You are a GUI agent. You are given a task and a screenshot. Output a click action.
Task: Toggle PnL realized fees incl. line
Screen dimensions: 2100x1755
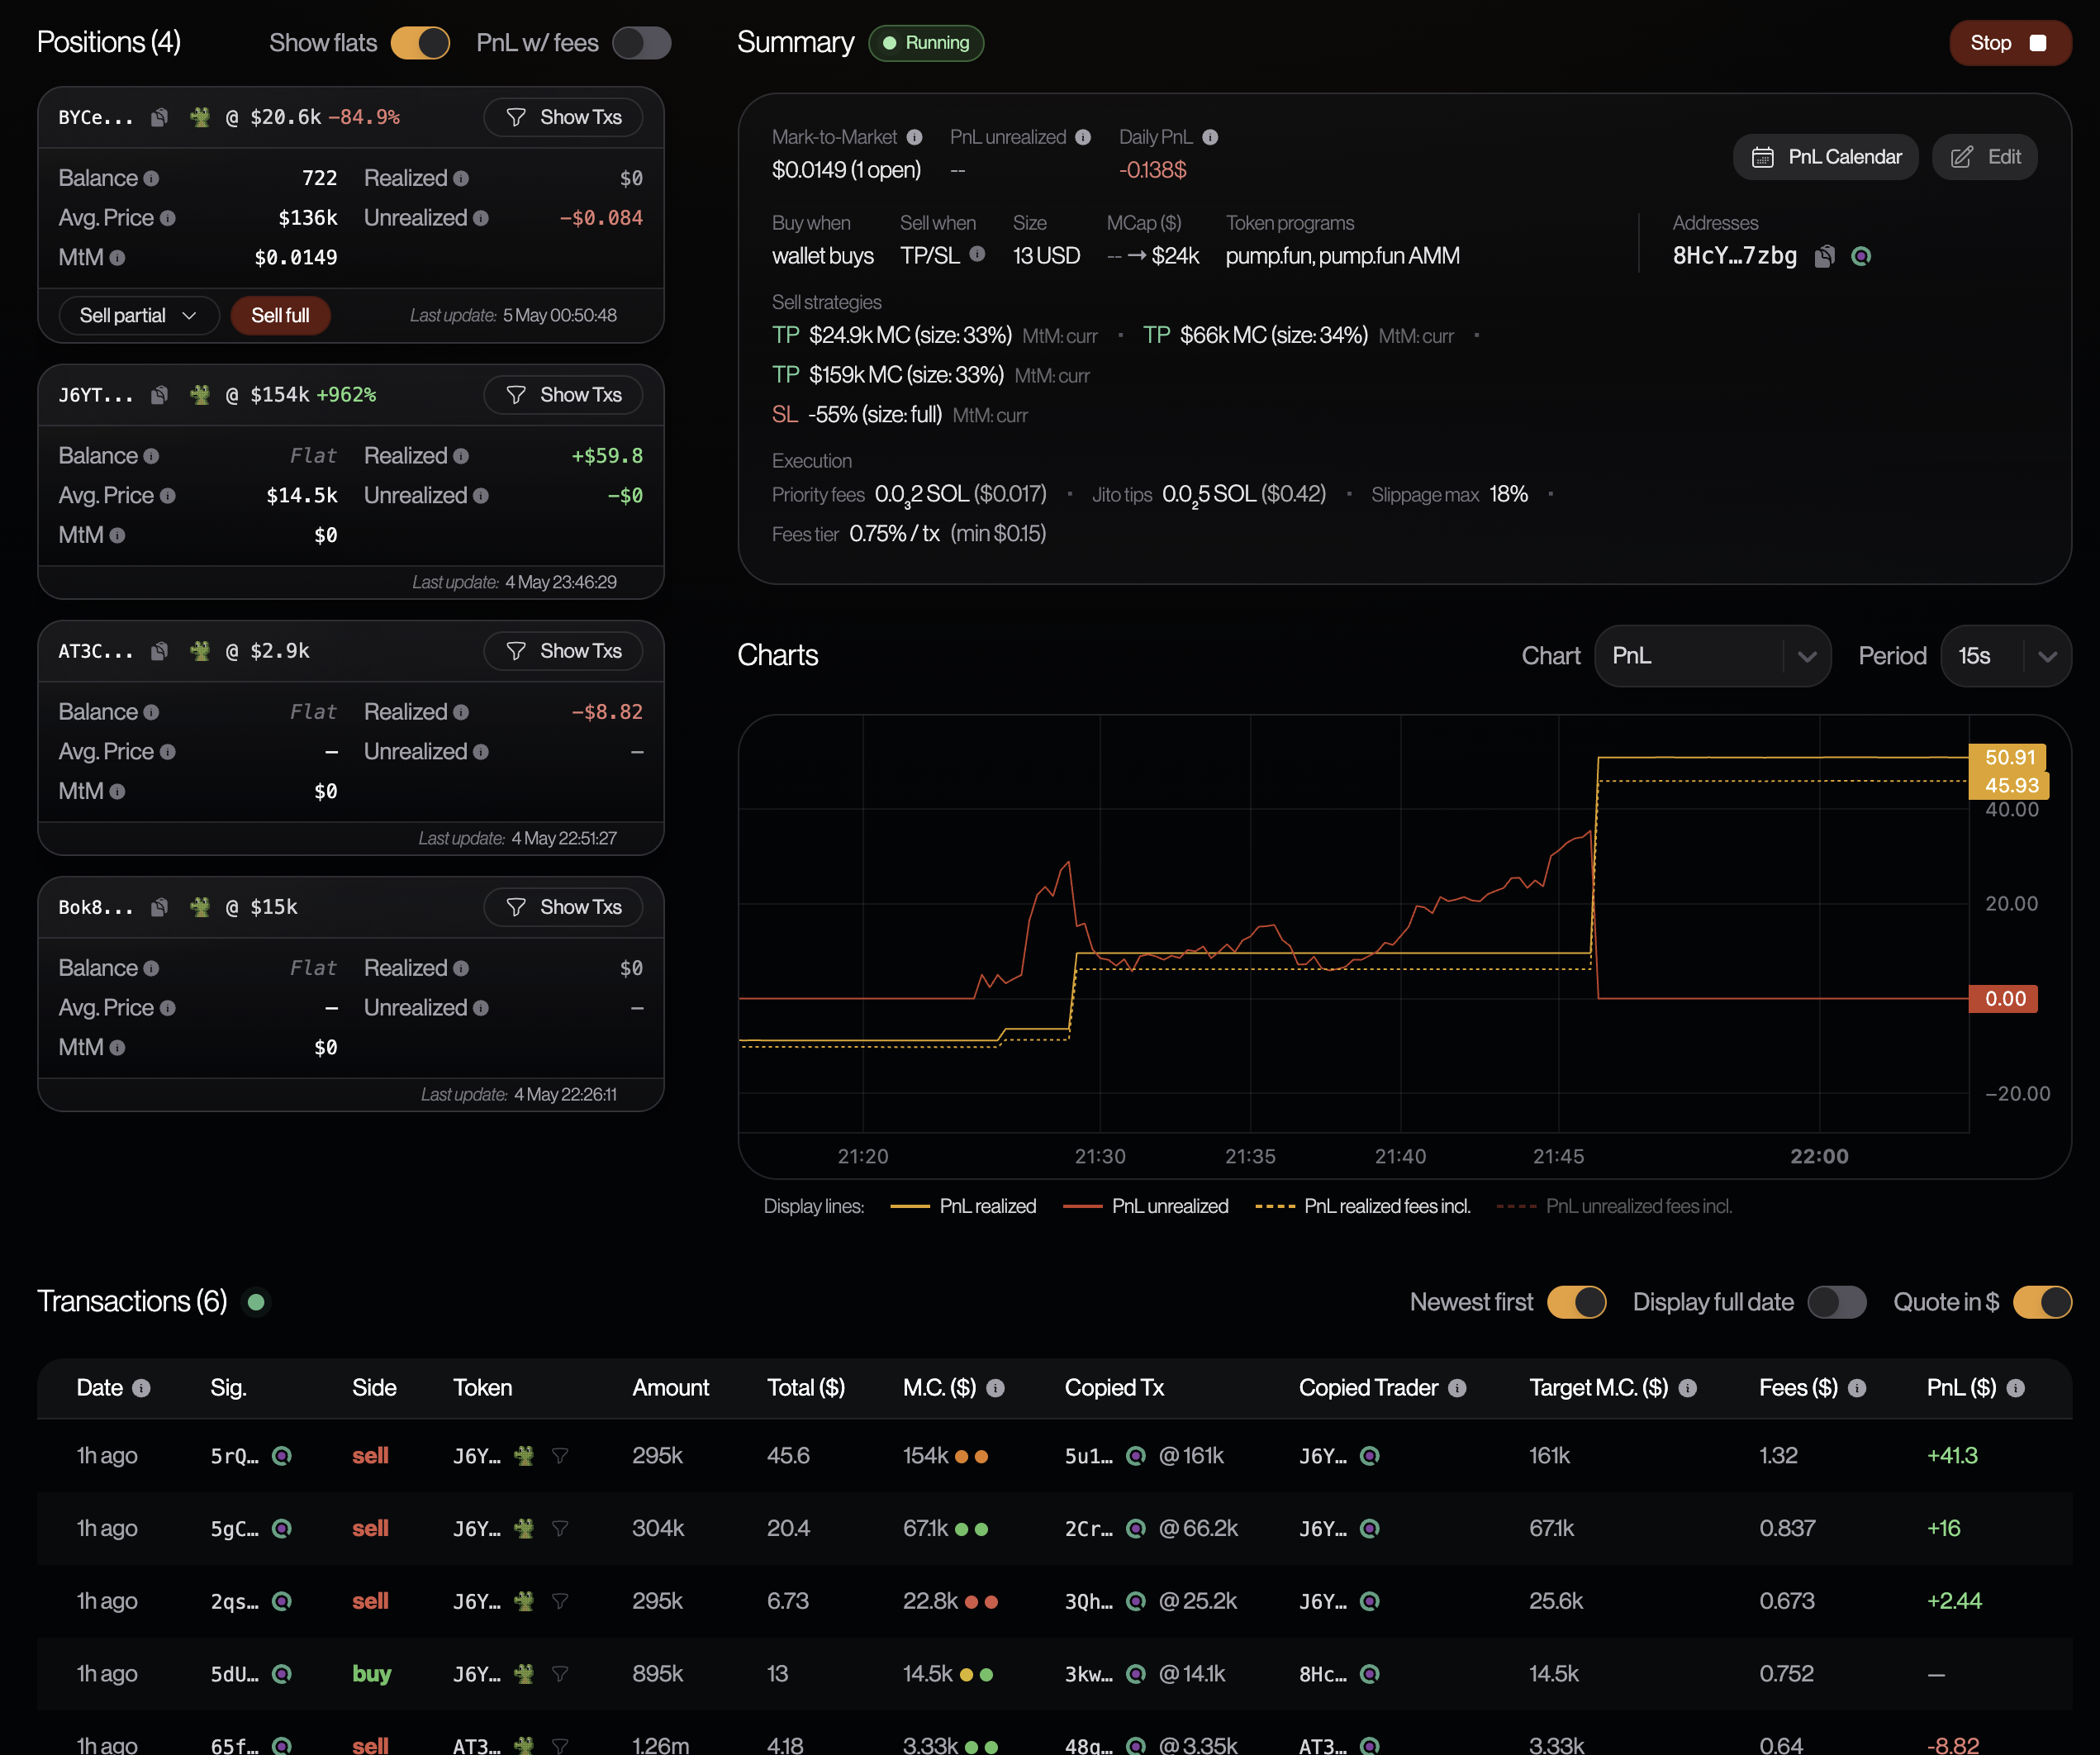[x=1363, y=1206]
